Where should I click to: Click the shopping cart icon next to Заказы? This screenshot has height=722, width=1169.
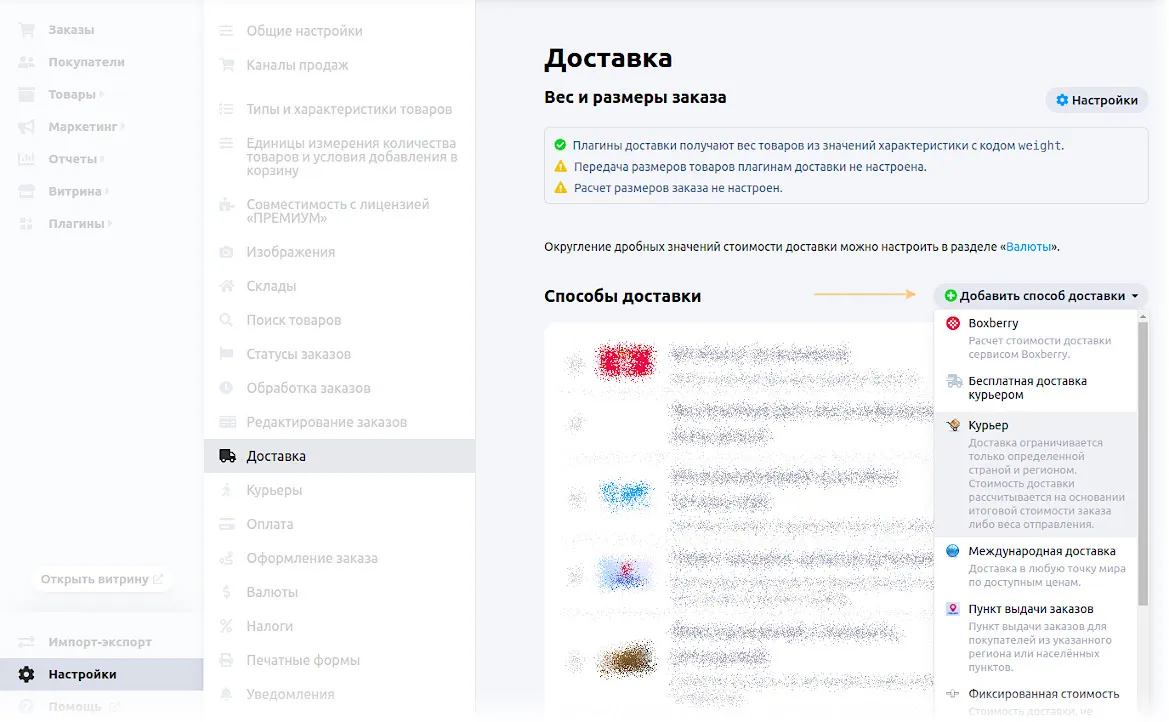click(x=27, y=30)
